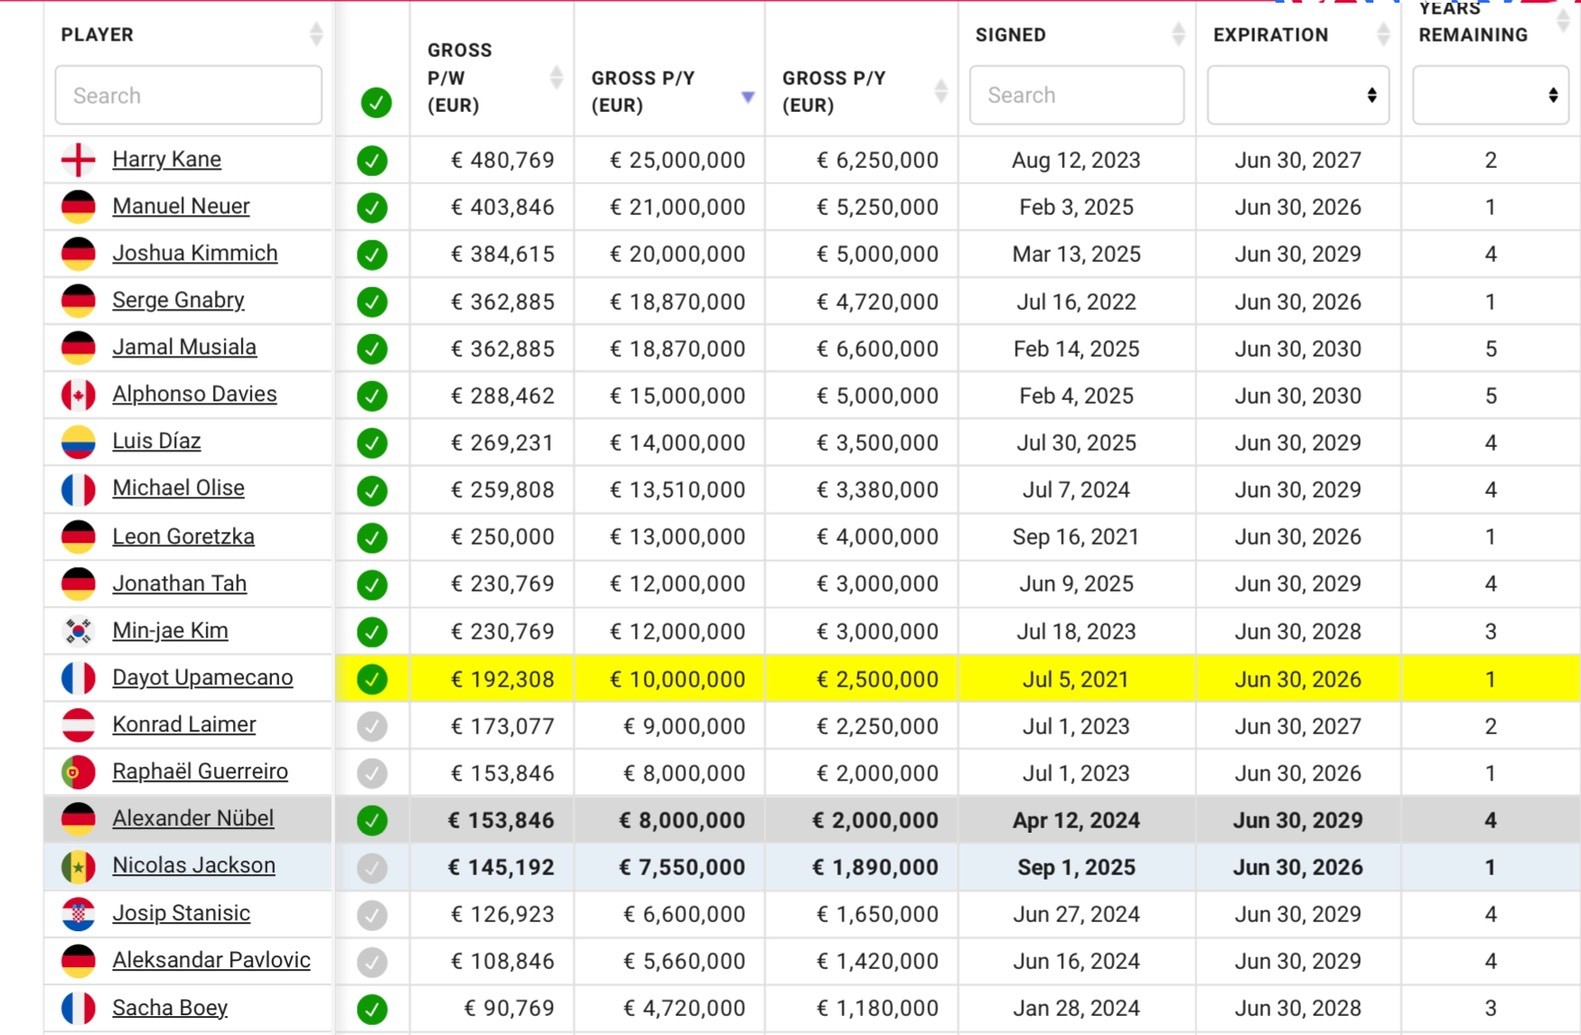Click the Croatia flag beside Josip Stanisic
The width and height of the screenshot is (1581, 1035).
(78, 914)
